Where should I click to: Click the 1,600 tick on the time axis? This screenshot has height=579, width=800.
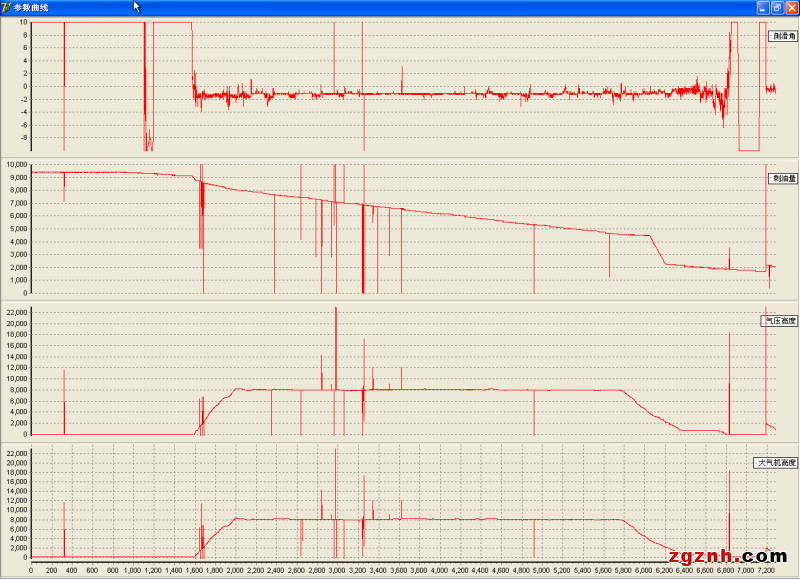(x=194, y=571)
